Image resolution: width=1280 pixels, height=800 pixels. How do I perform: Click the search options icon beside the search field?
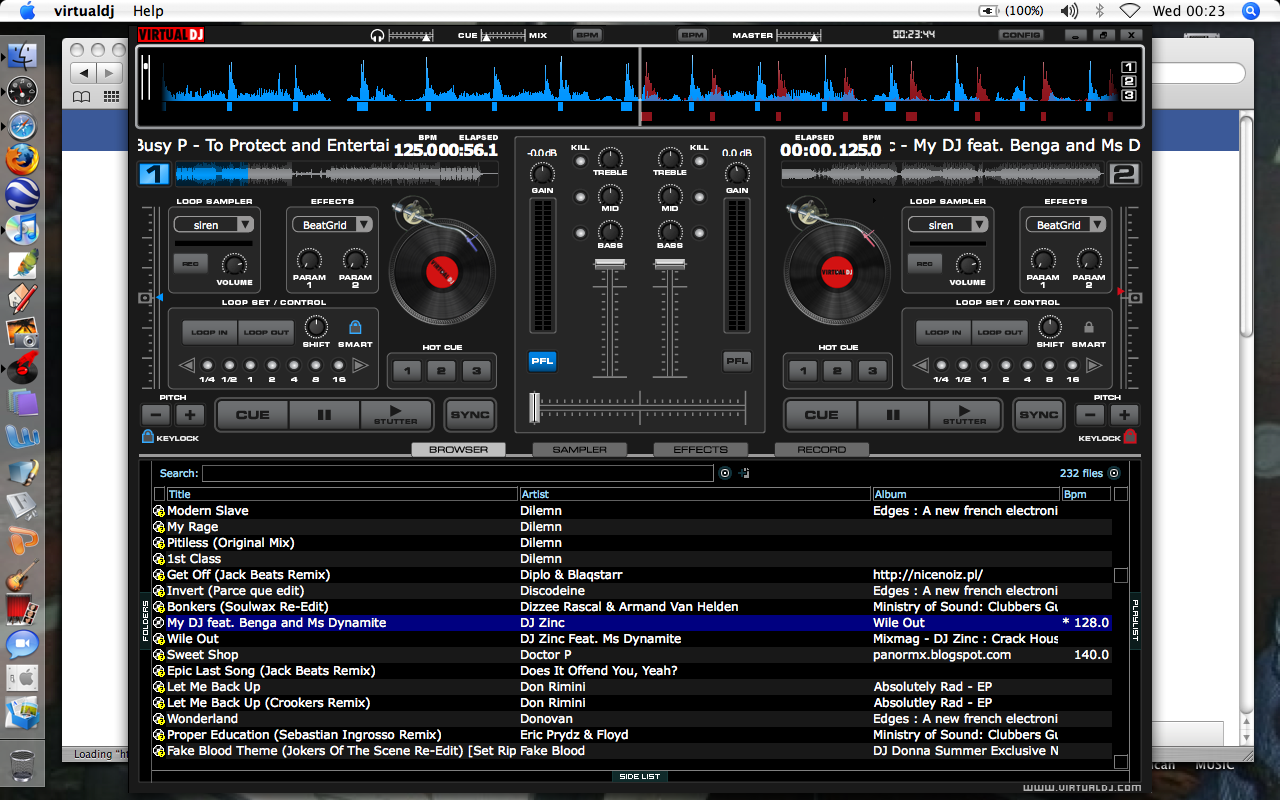click(725, 473)
